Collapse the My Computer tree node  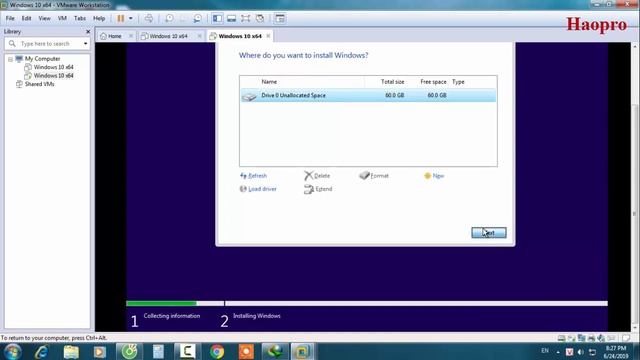coord(10,59)
